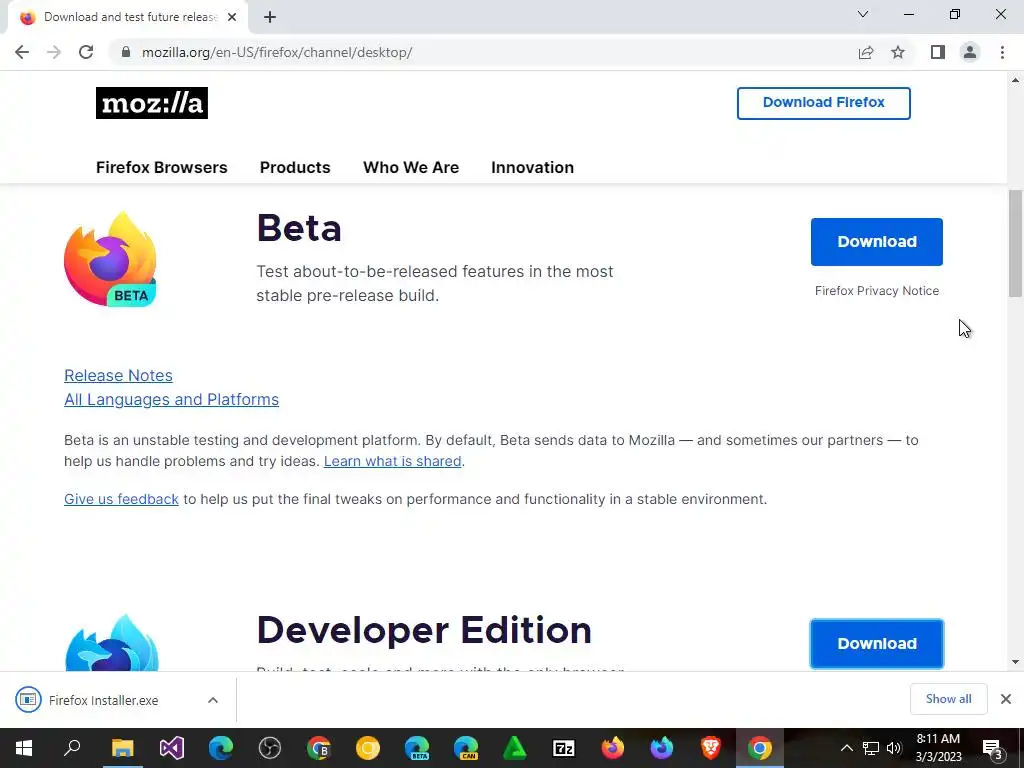Open 7-Zip from the taskbar

click(x=564, y=748)
